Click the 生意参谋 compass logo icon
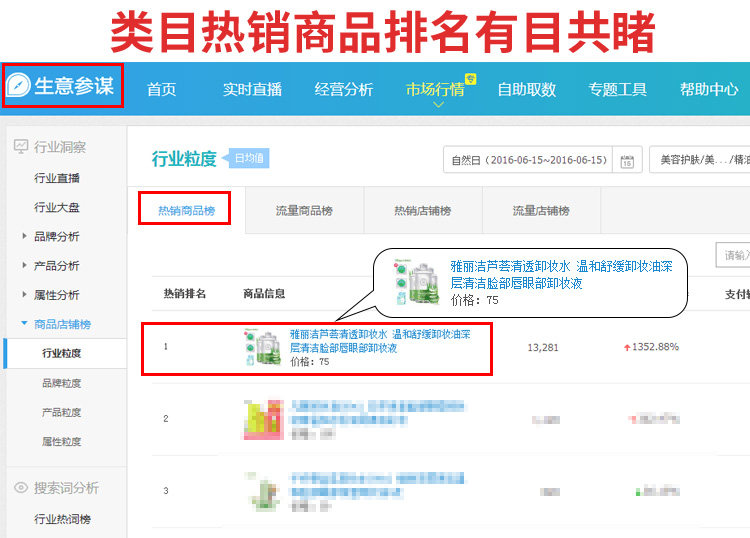Viewport: 750px width, 538px height. coord(19,85)
